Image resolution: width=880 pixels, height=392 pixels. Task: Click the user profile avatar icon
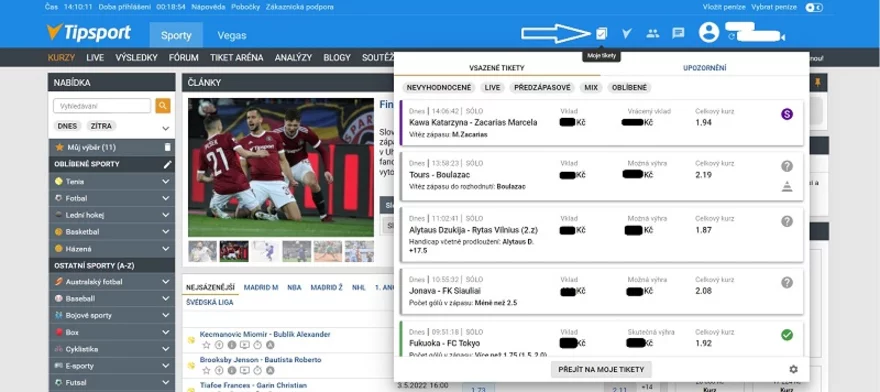pyautogui.click(x=709, y=33)
